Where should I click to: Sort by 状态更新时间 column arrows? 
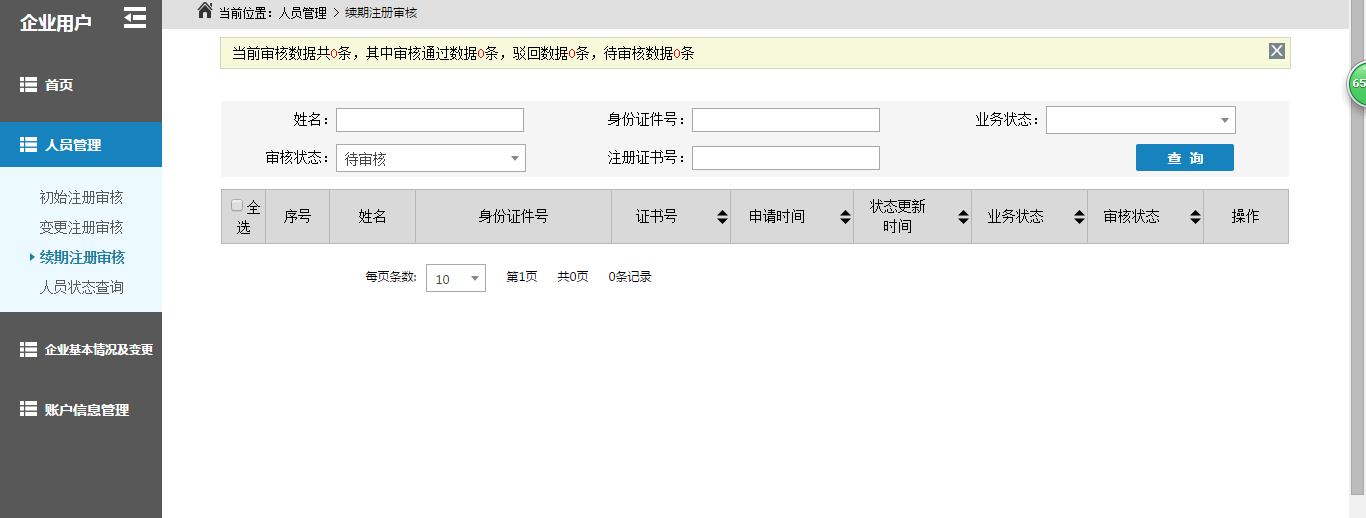[x=963, y=217]
